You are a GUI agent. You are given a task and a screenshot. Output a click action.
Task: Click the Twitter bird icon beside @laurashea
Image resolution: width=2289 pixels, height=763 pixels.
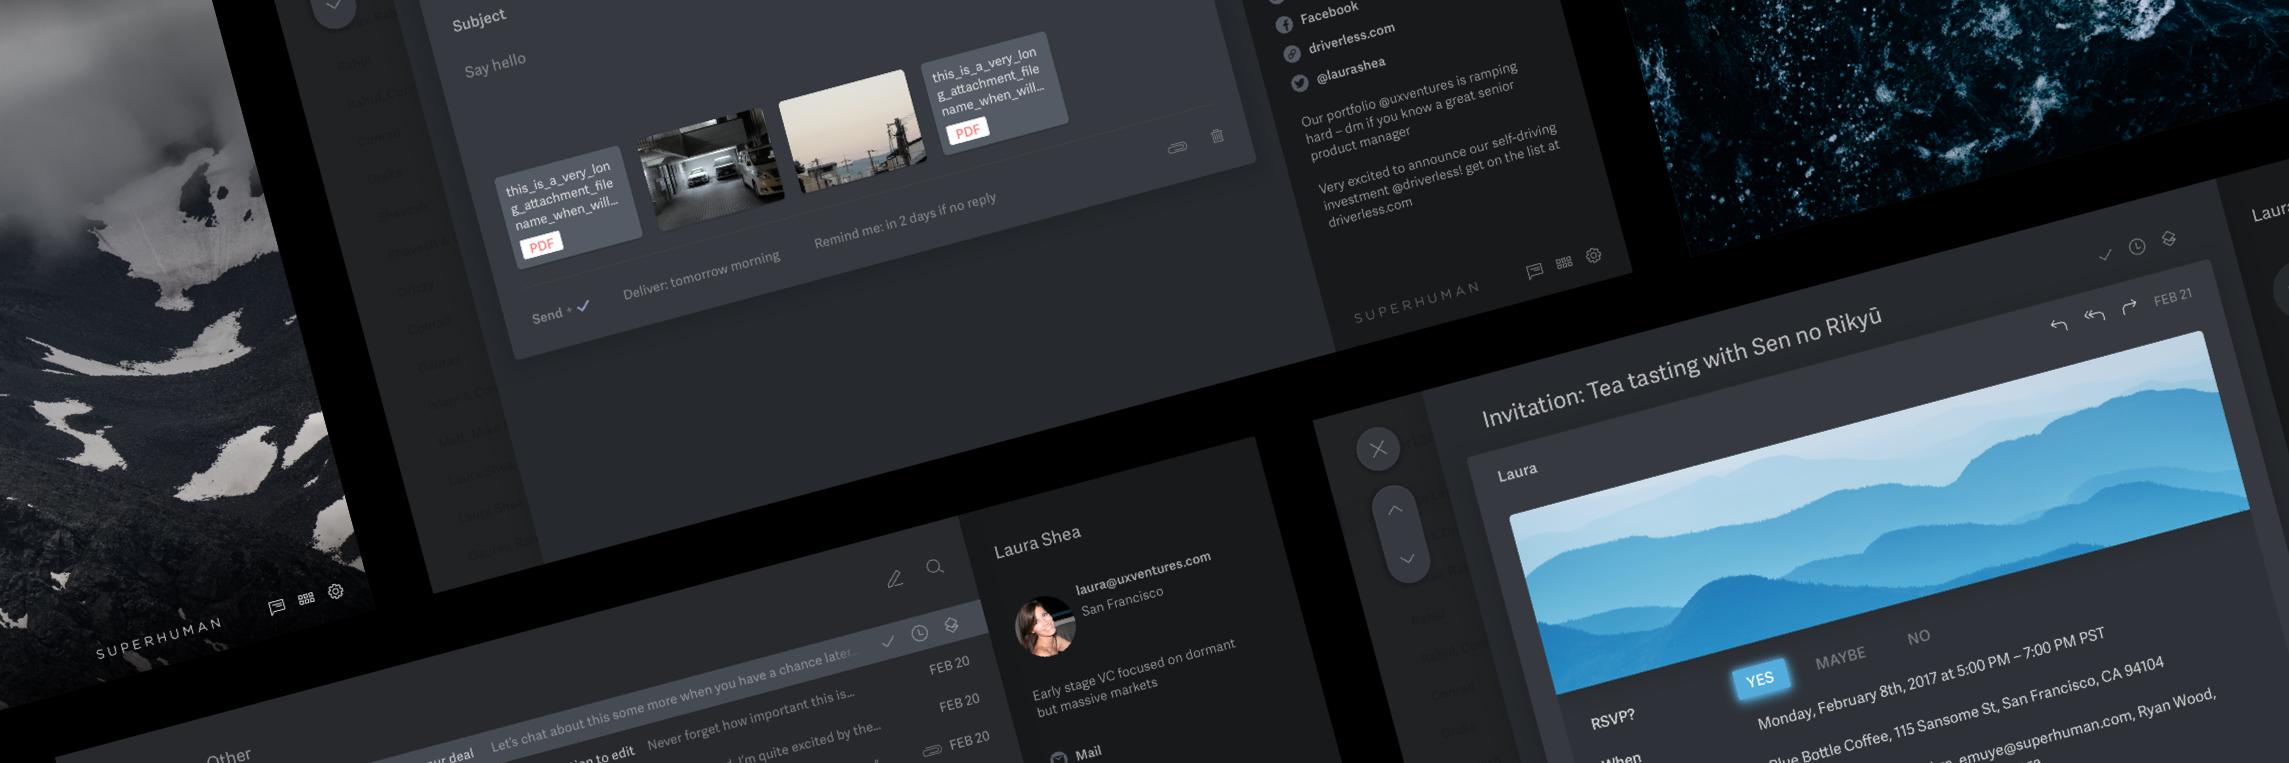point(1299,83)
